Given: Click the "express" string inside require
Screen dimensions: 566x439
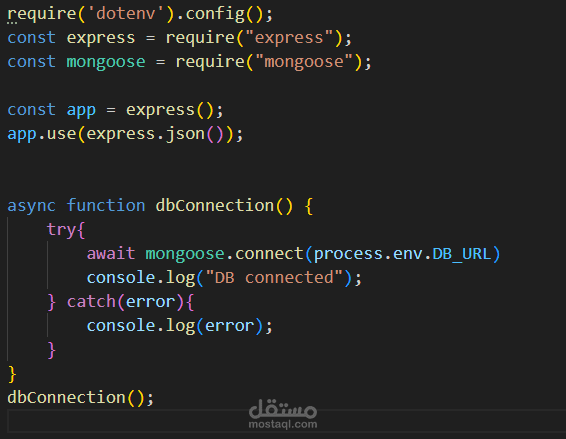Looking at the screenshot, I should pos(289,38).
